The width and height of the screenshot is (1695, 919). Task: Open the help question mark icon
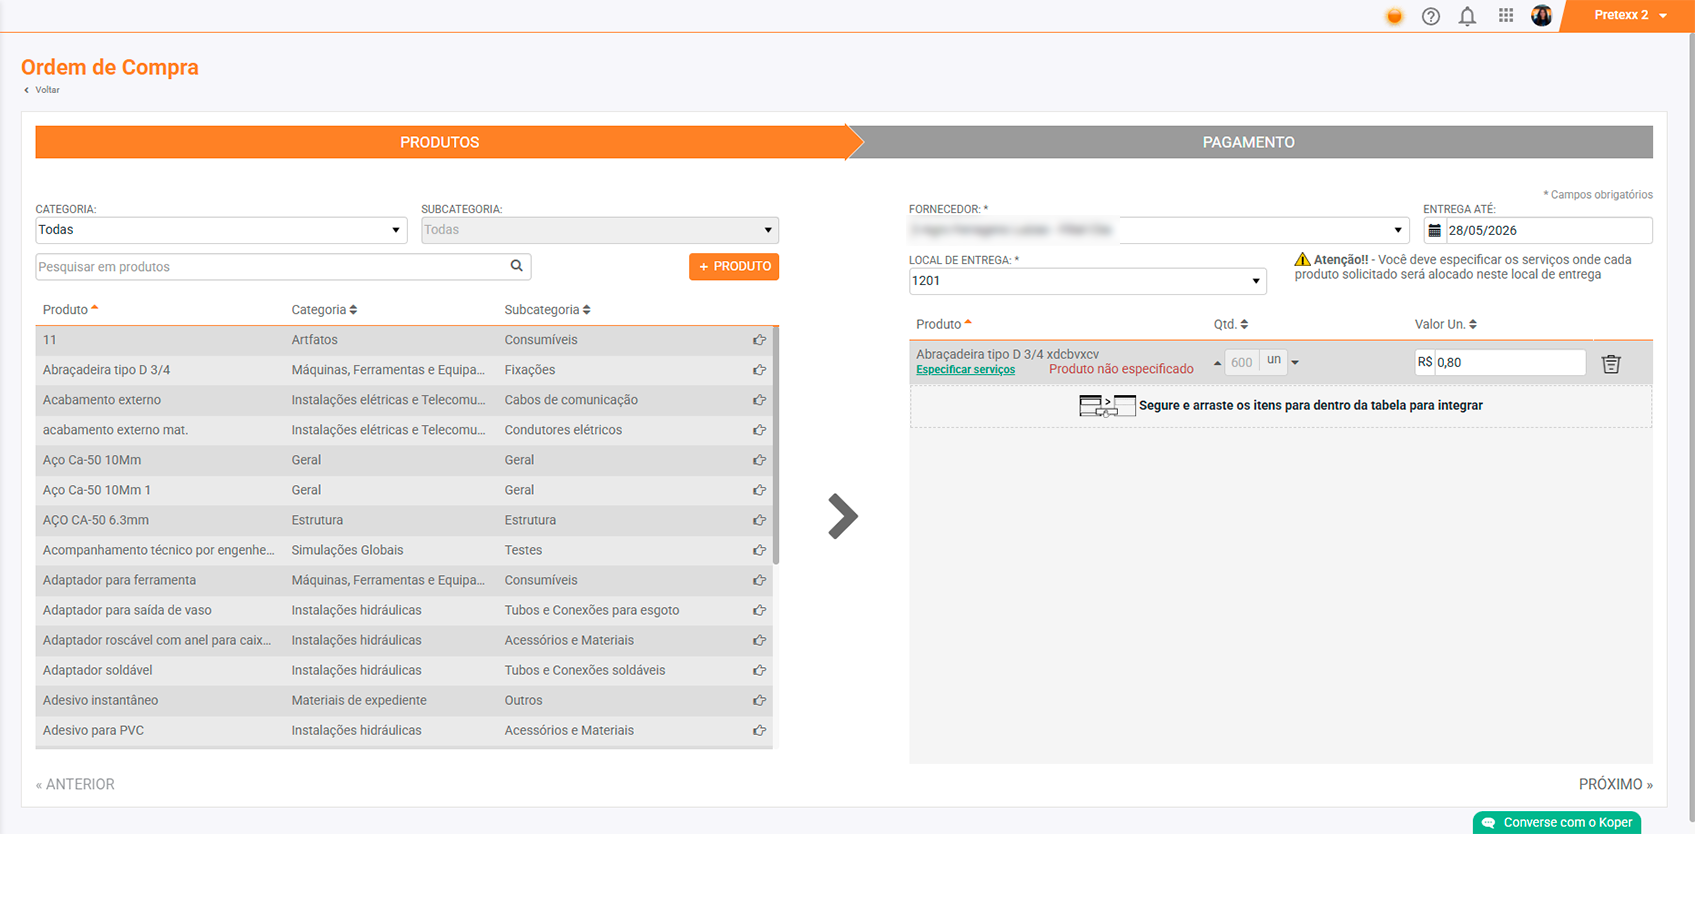click(x=1431, y=16)
